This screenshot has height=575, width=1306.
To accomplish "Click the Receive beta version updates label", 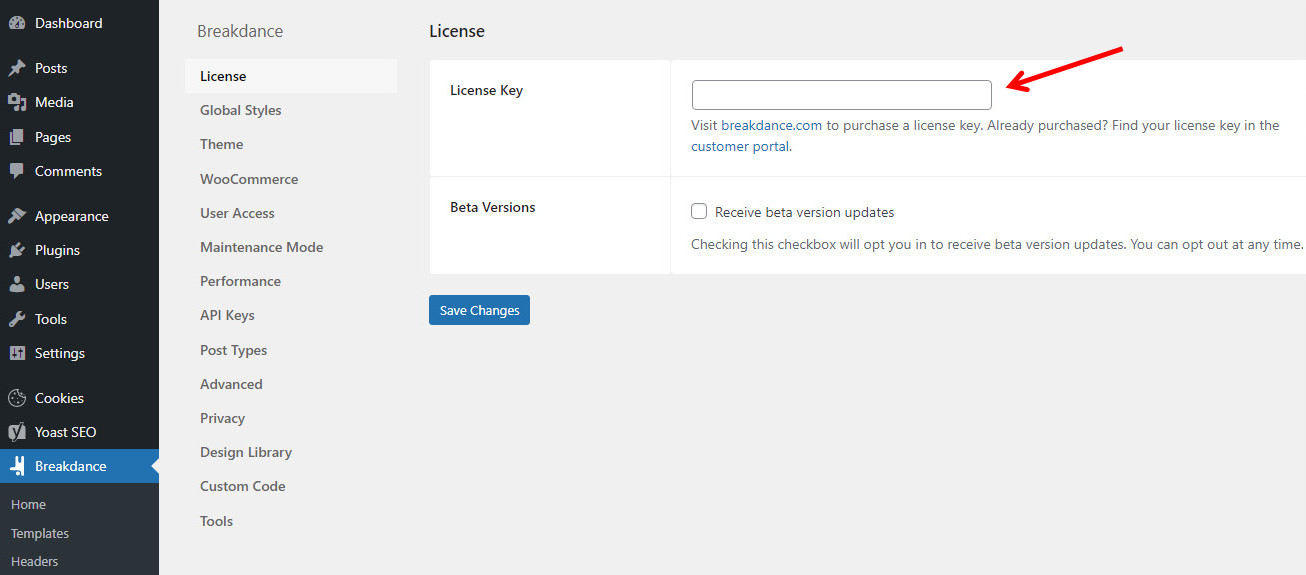I will [x=804, y=212].
